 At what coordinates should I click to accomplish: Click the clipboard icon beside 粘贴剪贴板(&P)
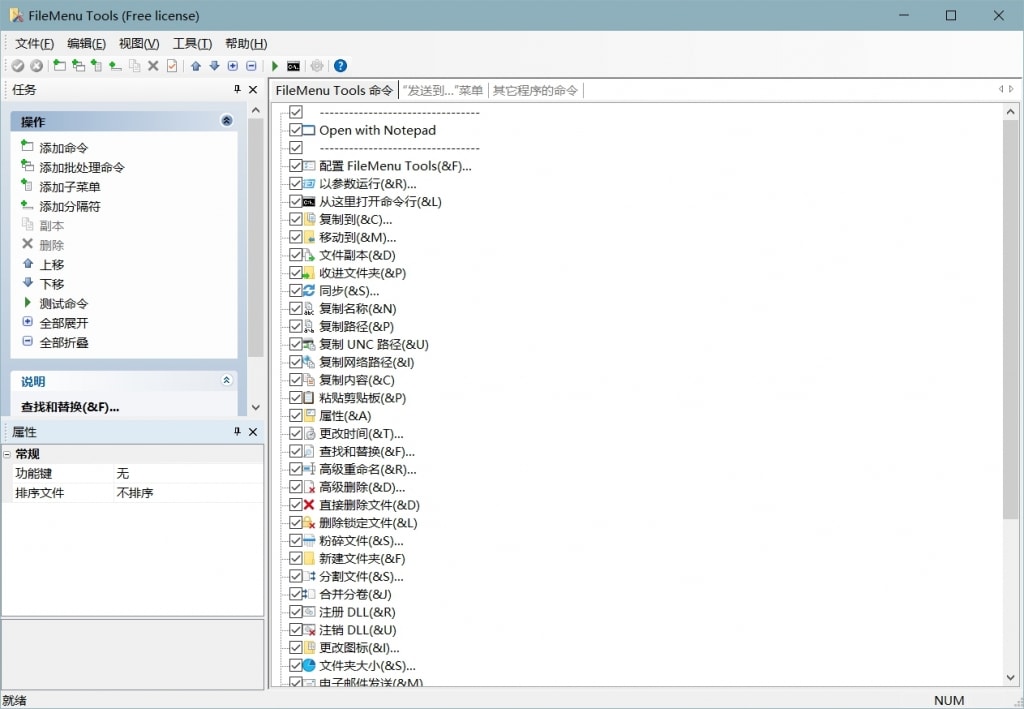[x=309, y=398]
